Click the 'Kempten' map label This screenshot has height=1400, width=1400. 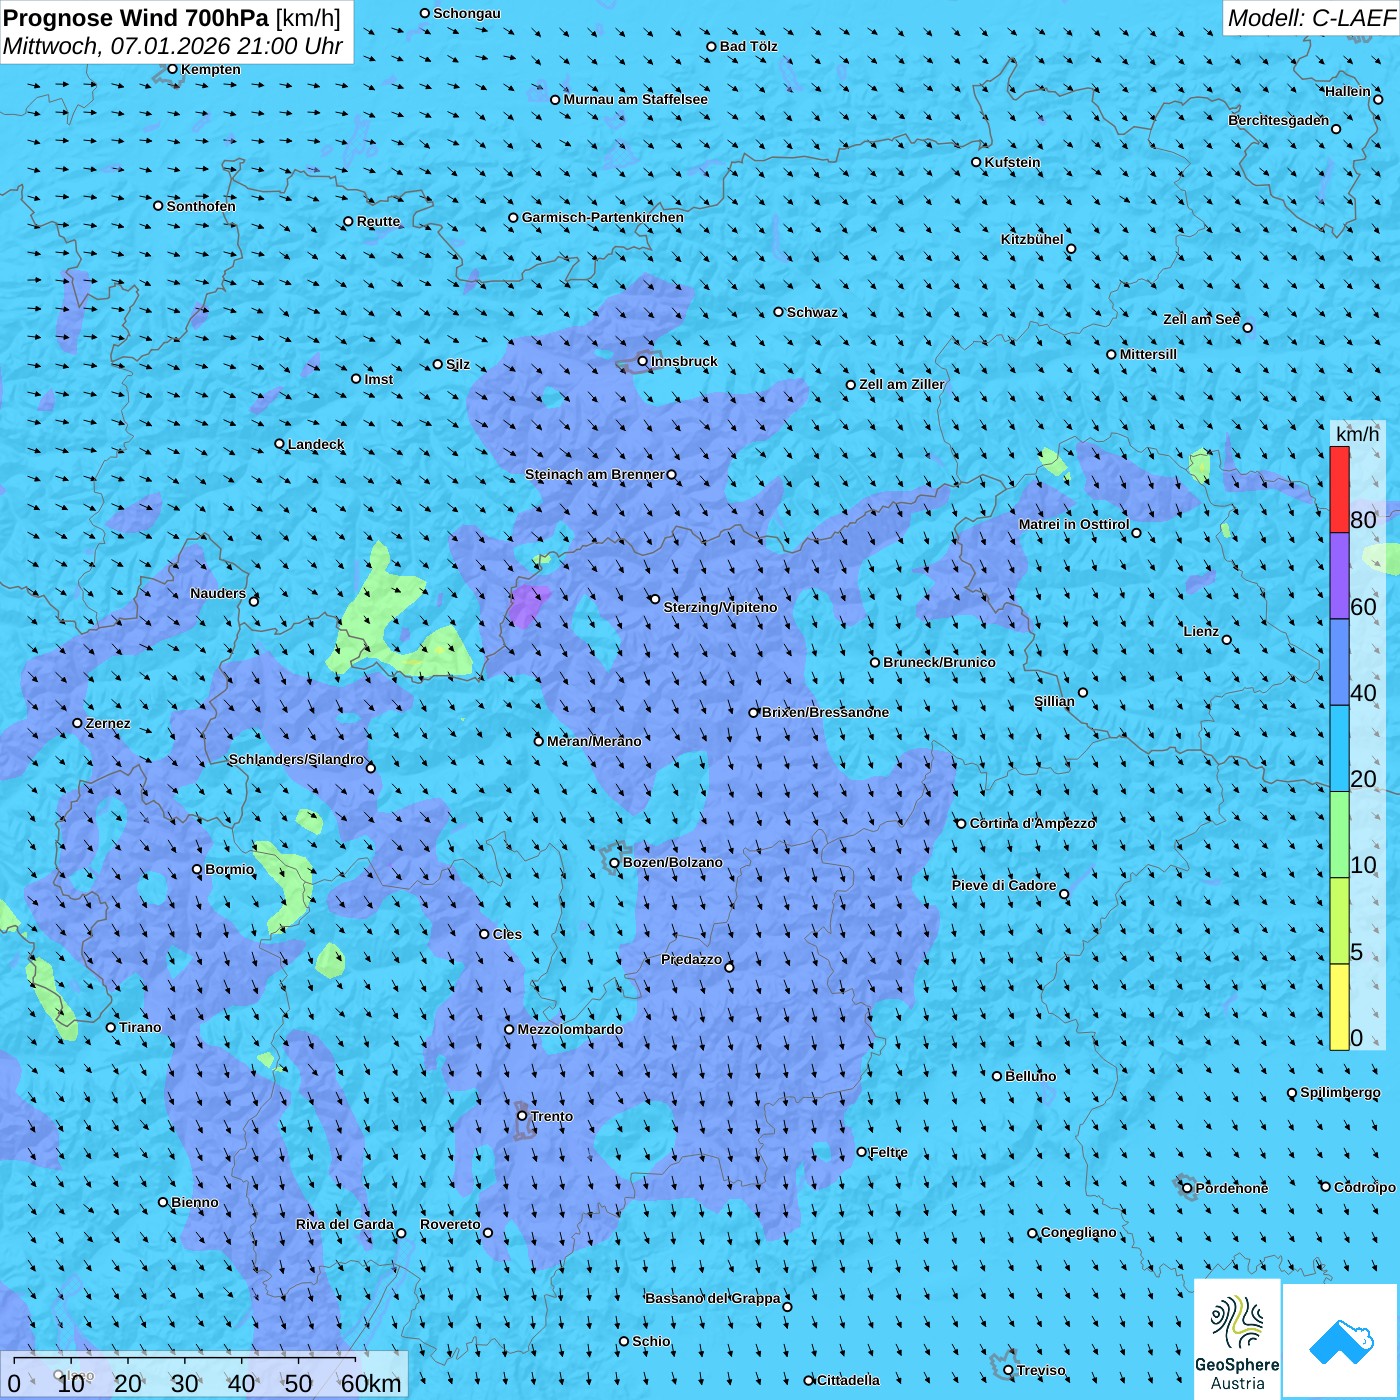click(211, 69)
